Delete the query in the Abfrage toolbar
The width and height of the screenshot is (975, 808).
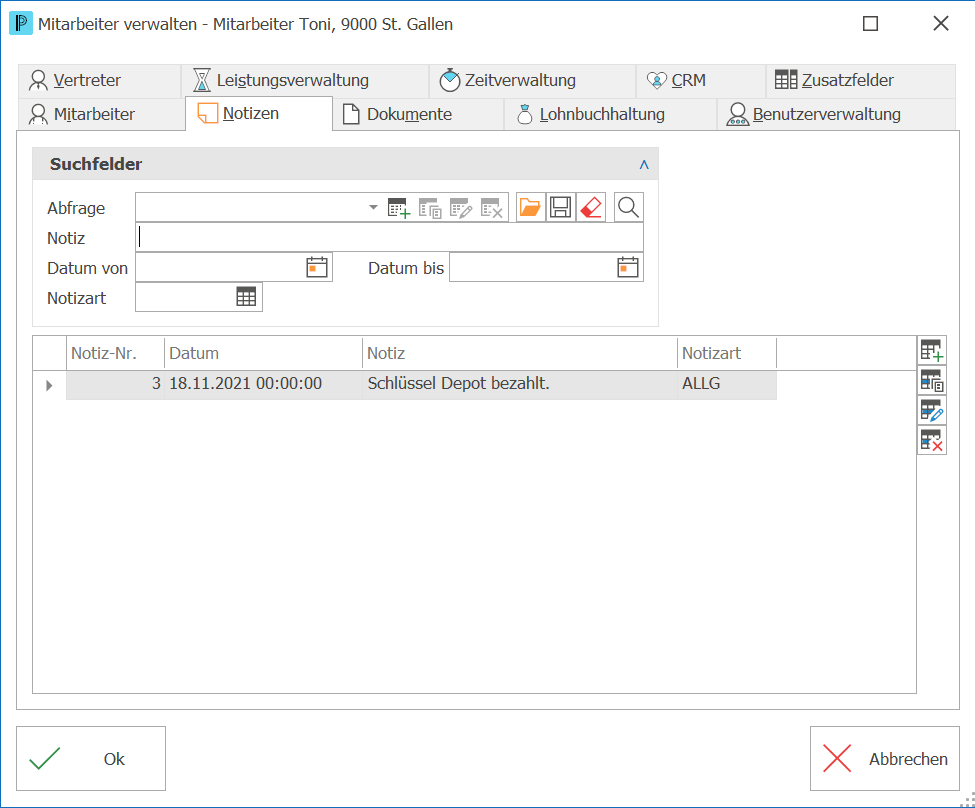(492, 208)
